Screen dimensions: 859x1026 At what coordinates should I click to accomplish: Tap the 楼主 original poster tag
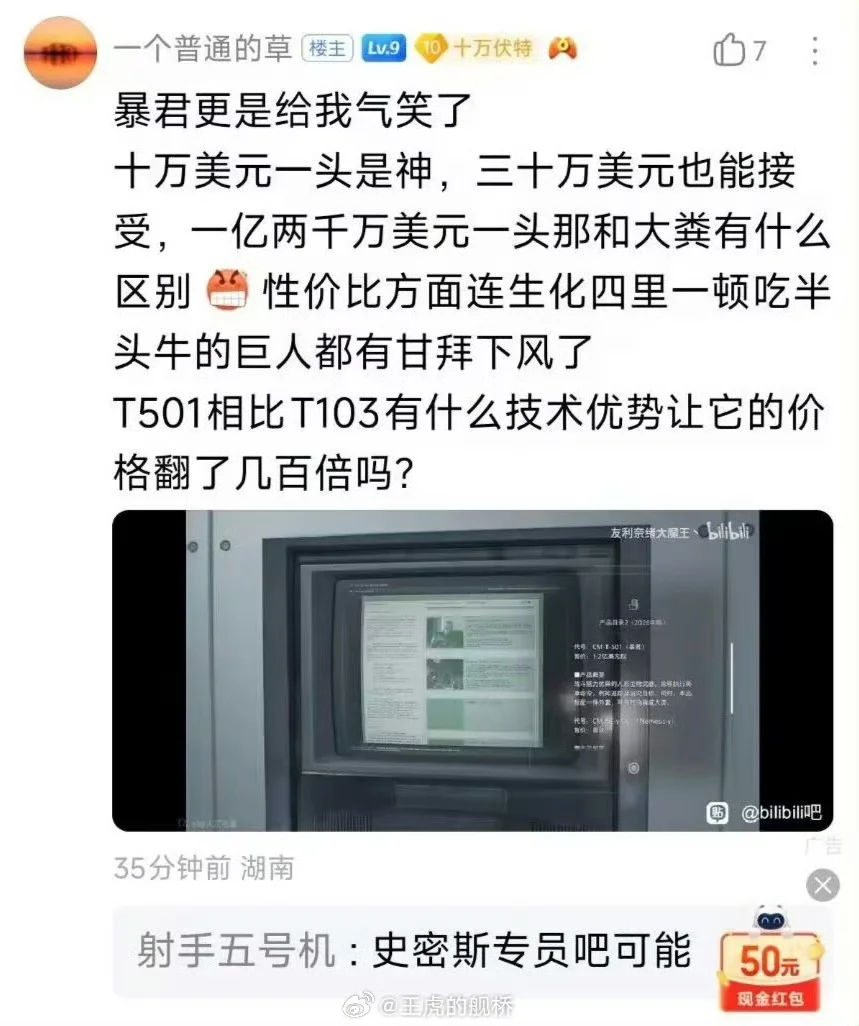click(x=327, y=48)
